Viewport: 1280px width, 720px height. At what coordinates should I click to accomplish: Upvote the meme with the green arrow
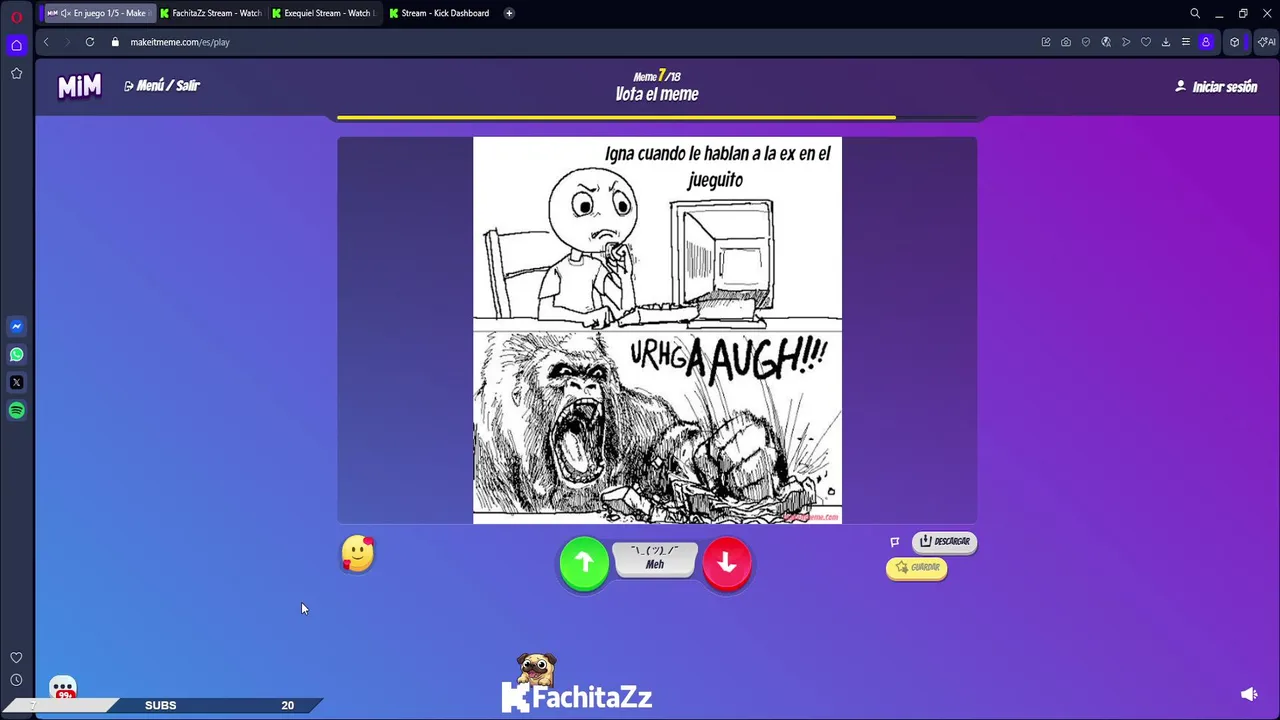click(x=584, y=563)
